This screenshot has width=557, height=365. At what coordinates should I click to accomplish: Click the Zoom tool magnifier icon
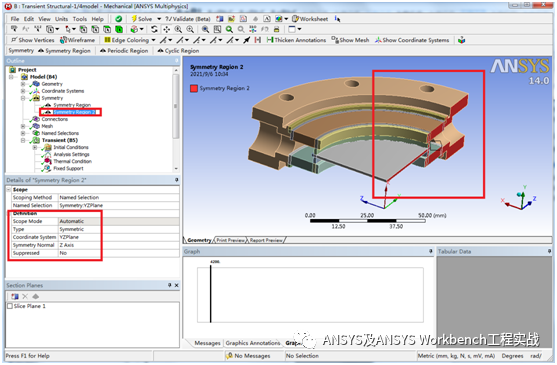[178, 29]
